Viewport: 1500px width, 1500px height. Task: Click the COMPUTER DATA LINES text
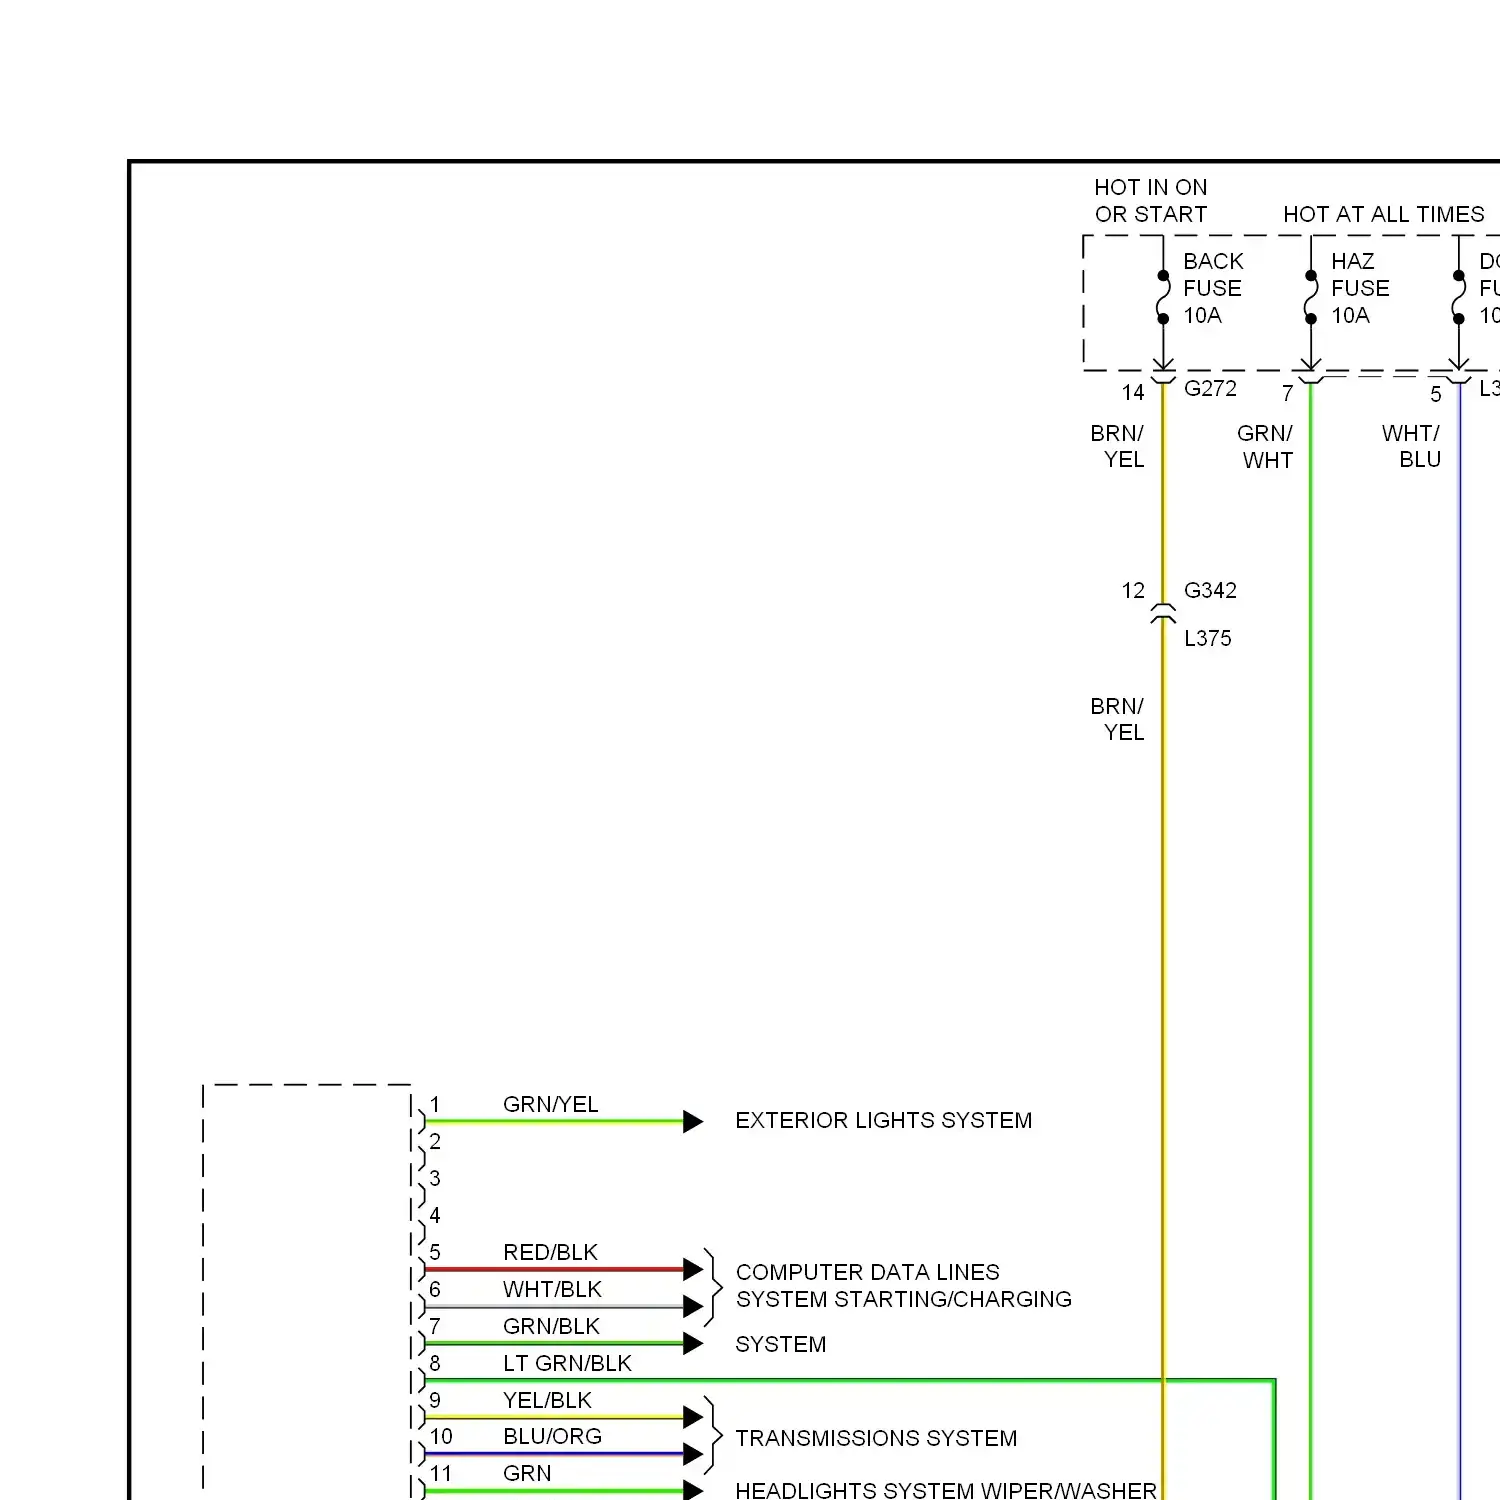(x=867, y=1272)
